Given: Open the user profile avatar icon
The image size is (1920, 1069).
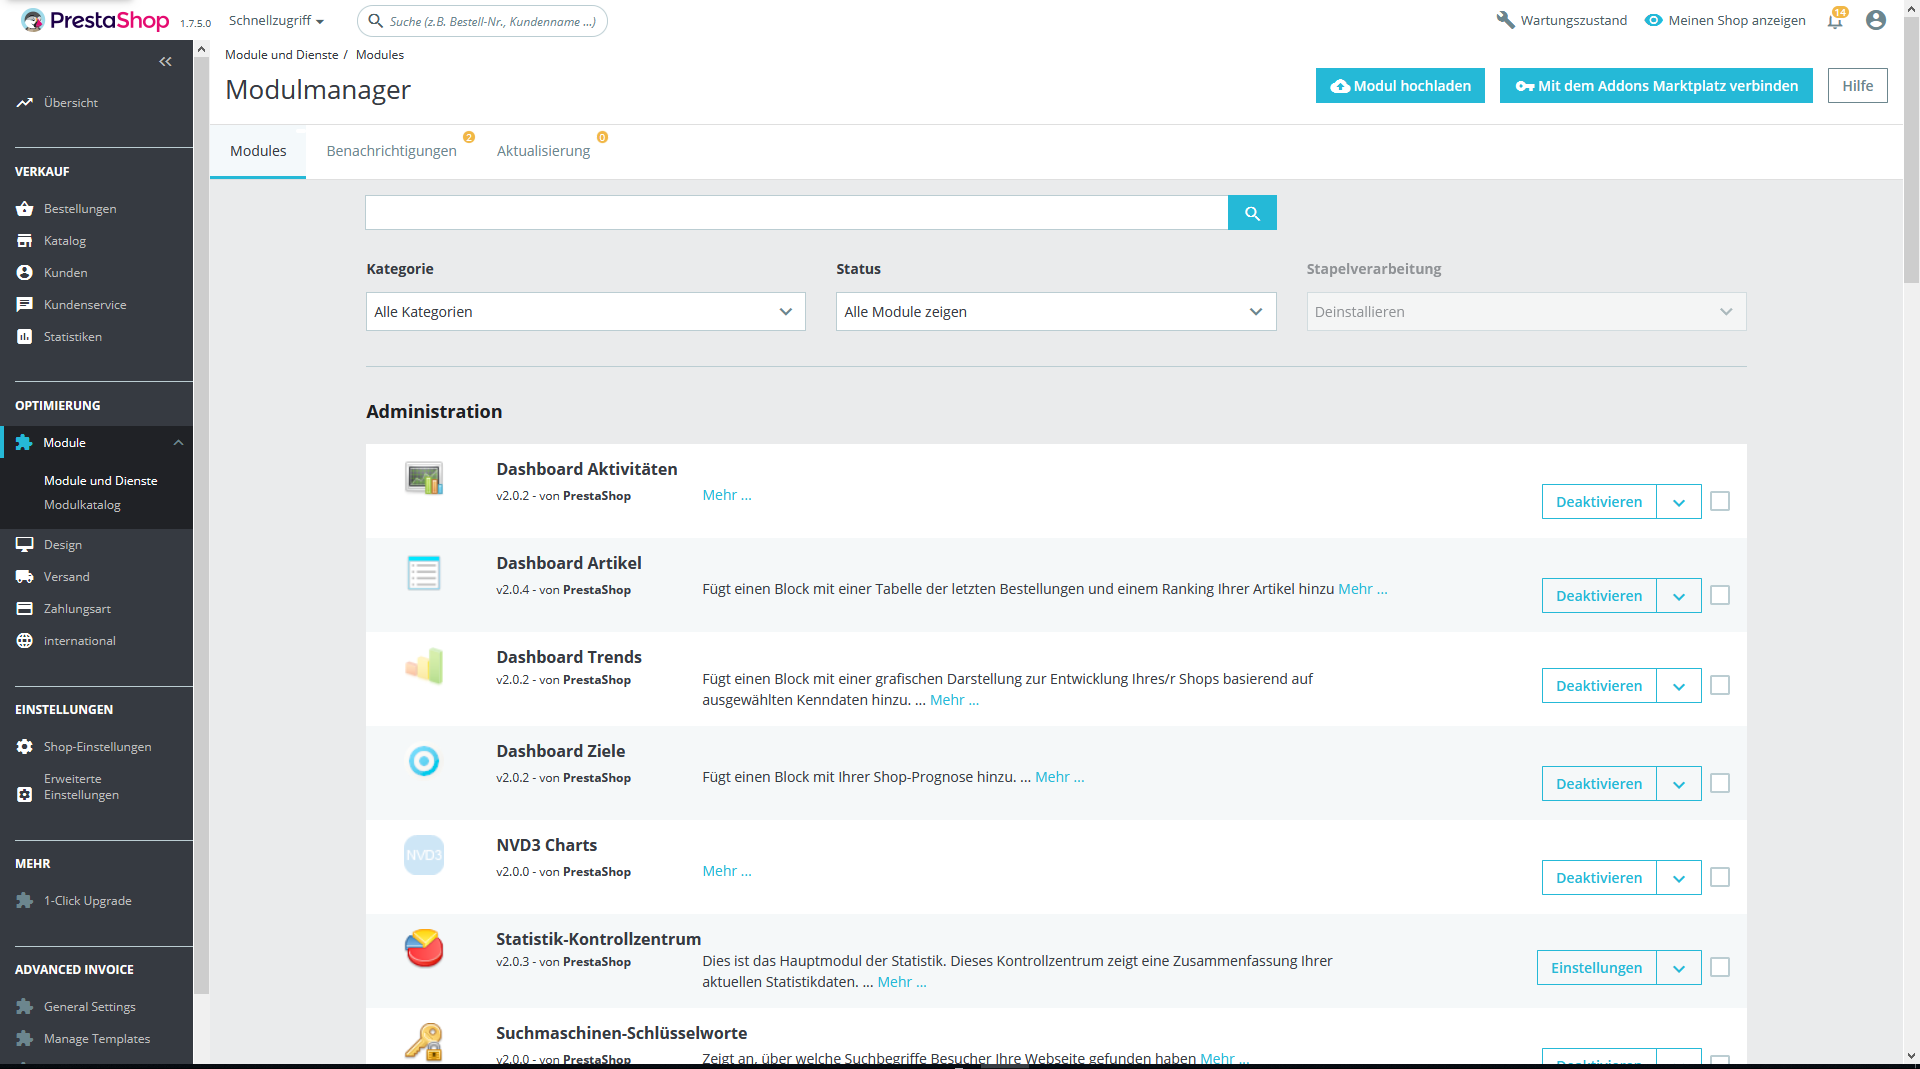Looking at the screenshot, I should pos(1876,20).
